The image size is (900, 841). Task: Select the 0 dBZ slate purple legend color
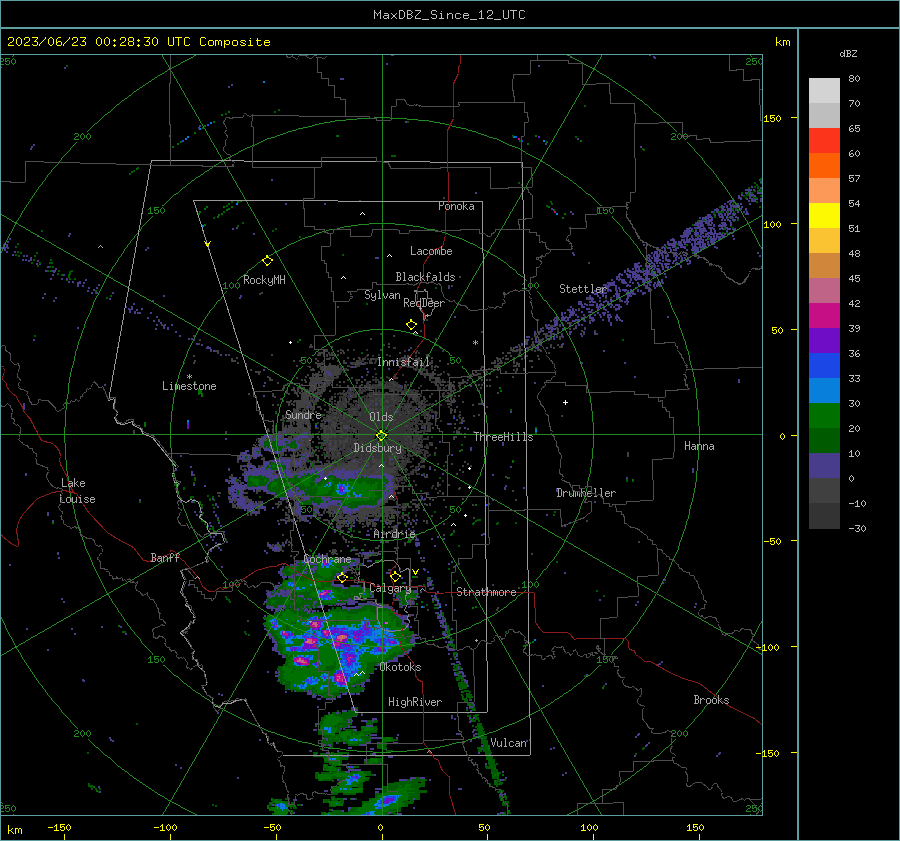click(x=824, y=466)
